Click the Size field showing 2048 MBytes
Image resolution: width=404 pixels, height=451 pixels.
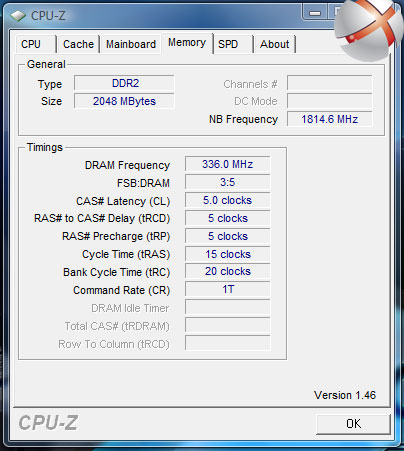click(x=124, y=101)
